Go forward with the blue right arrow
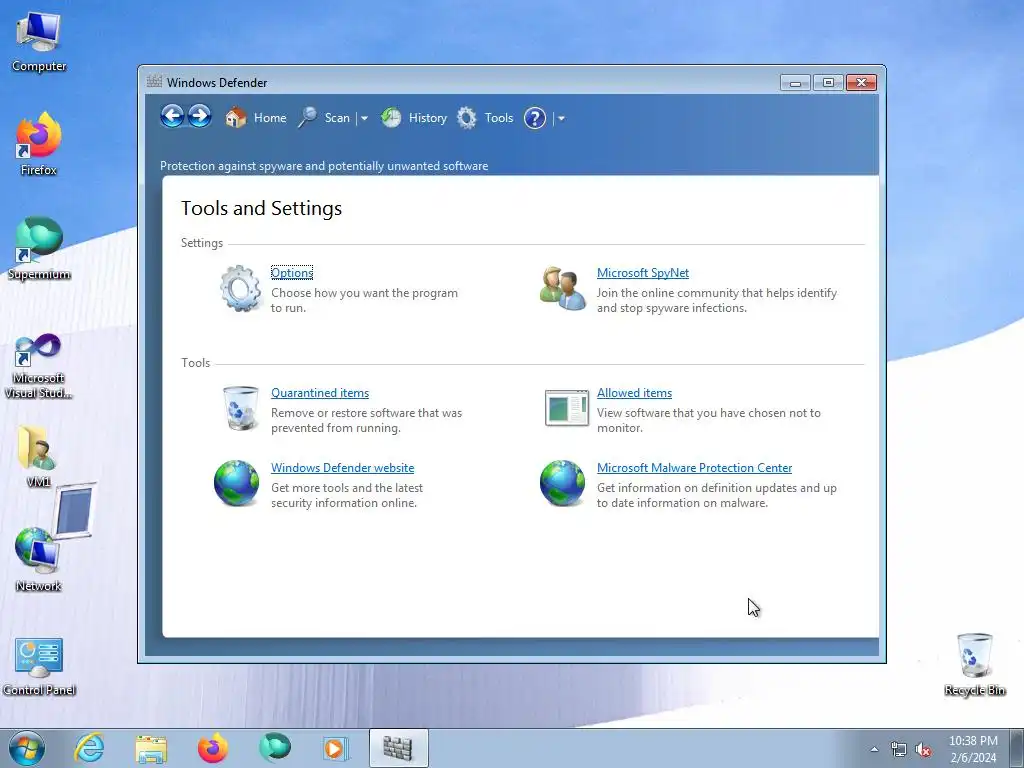The width and height of the screenshot is (1024, 768). [x=200, y=117]
